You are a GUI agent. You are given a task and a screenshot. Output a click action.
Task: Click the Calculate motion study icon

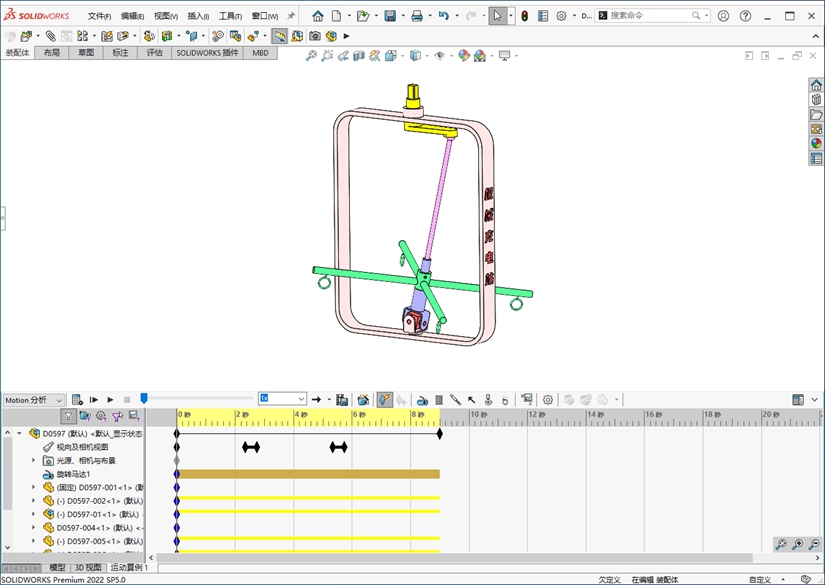[77, 400]
